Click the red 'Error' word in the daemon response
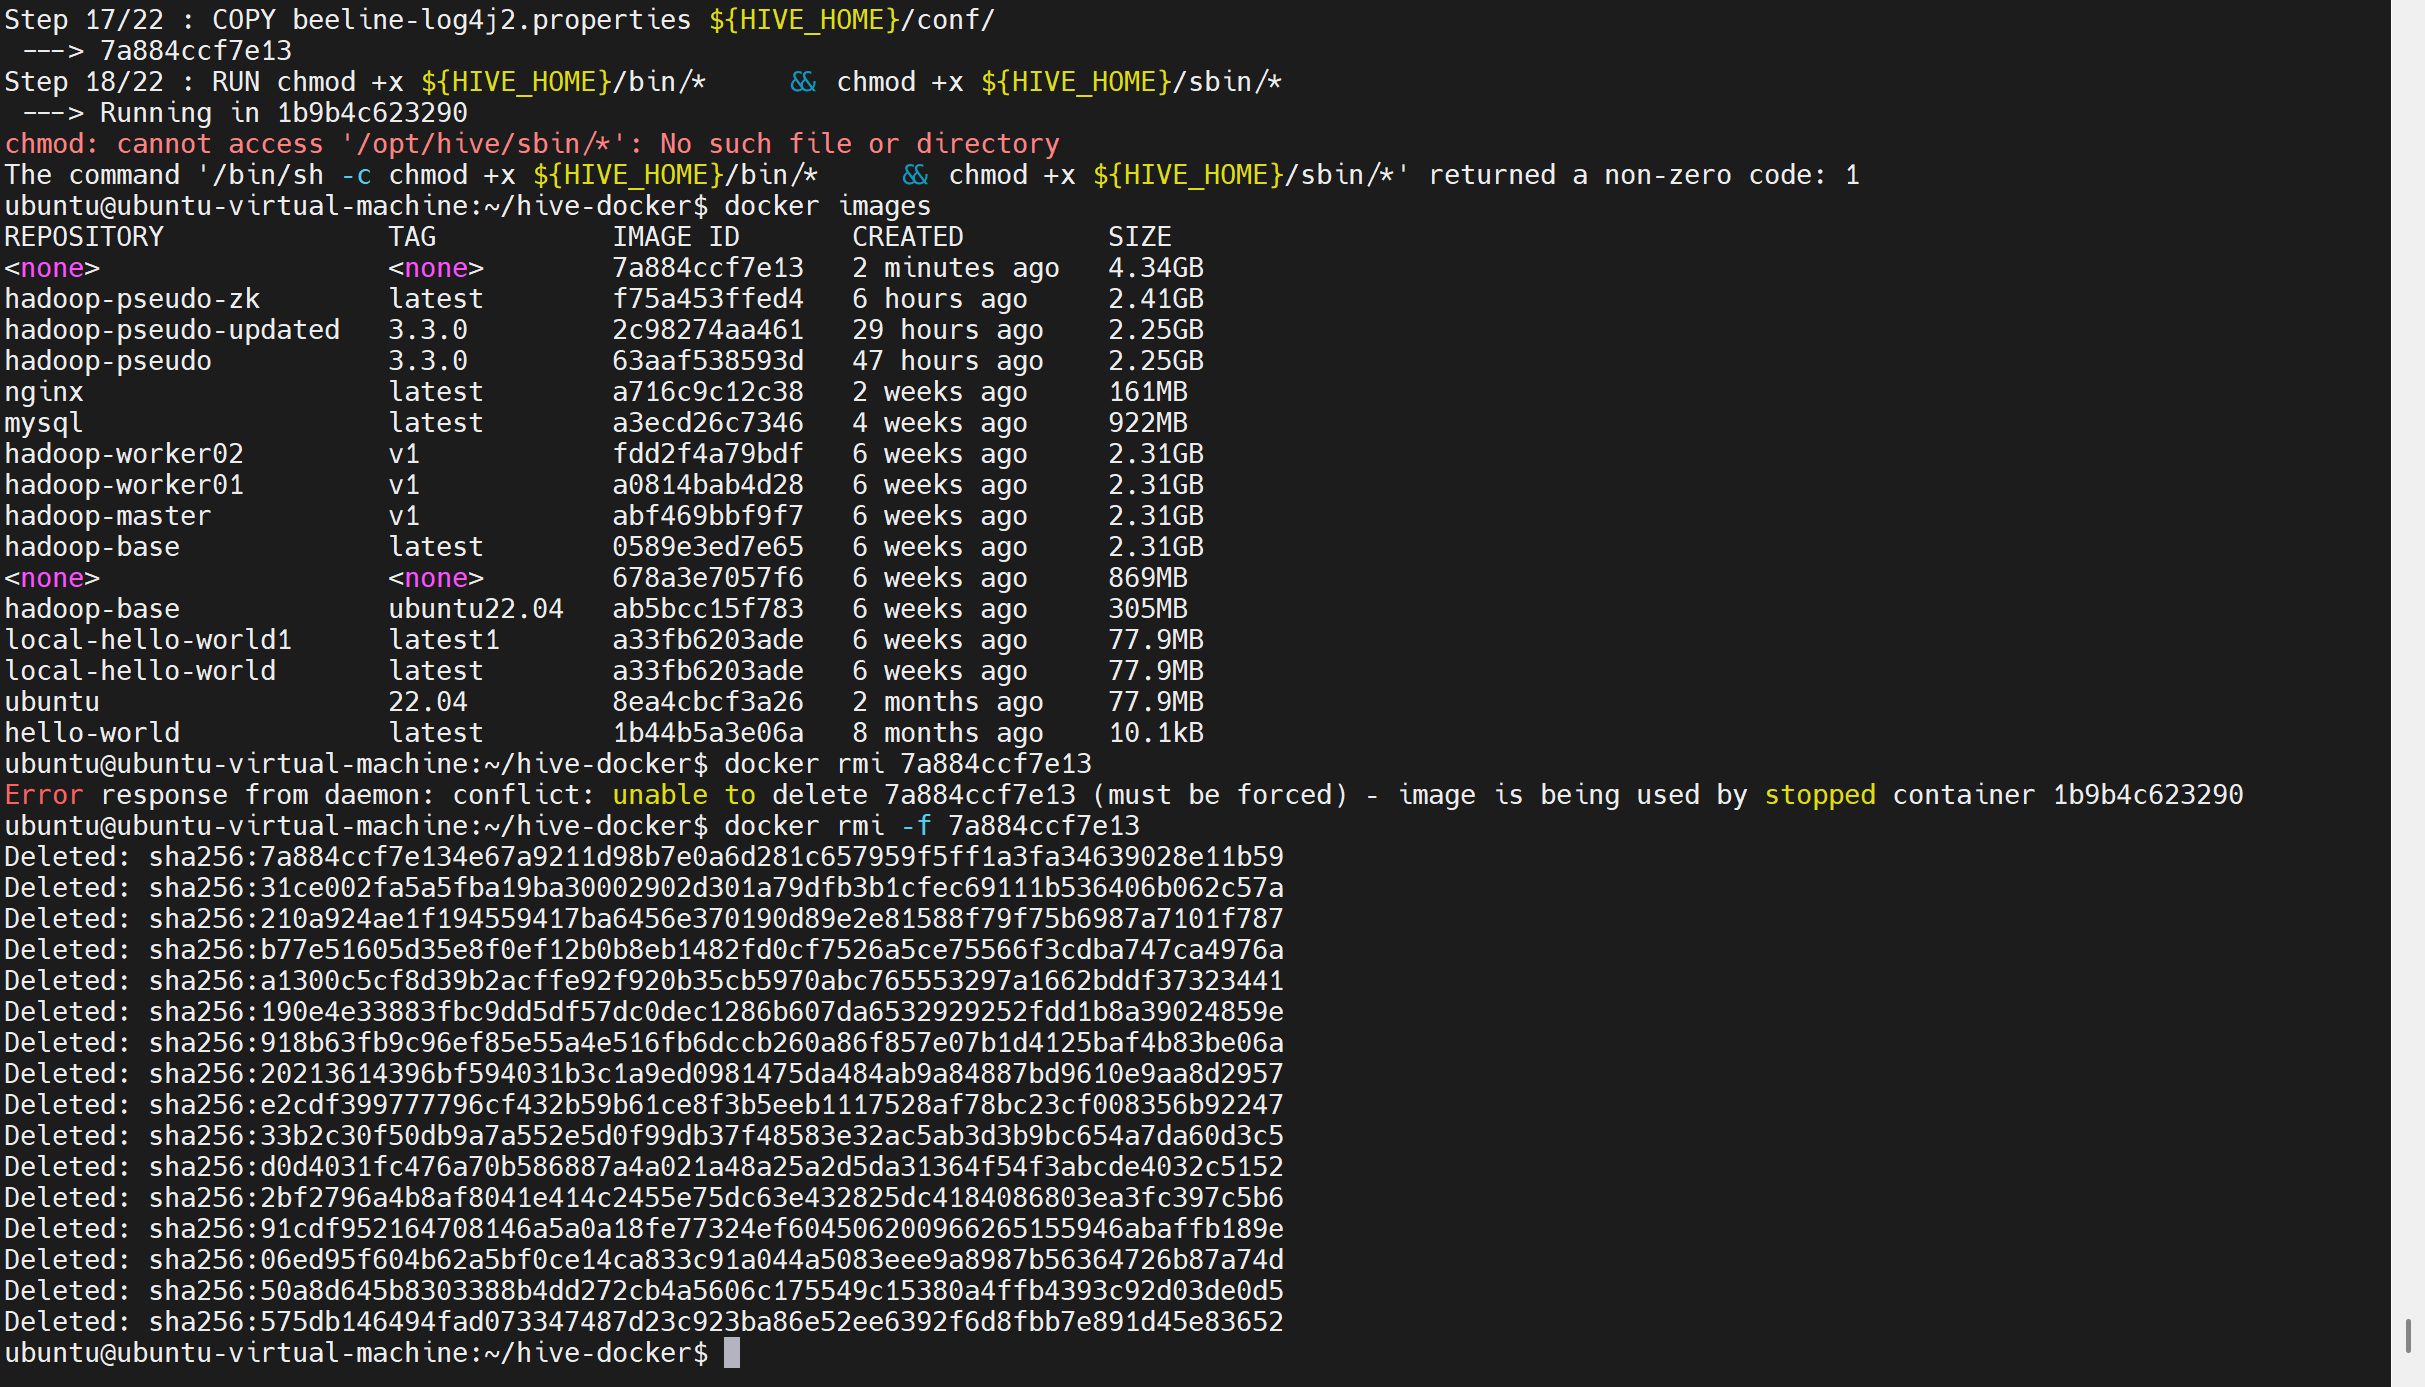 click(x=44, y=795)
